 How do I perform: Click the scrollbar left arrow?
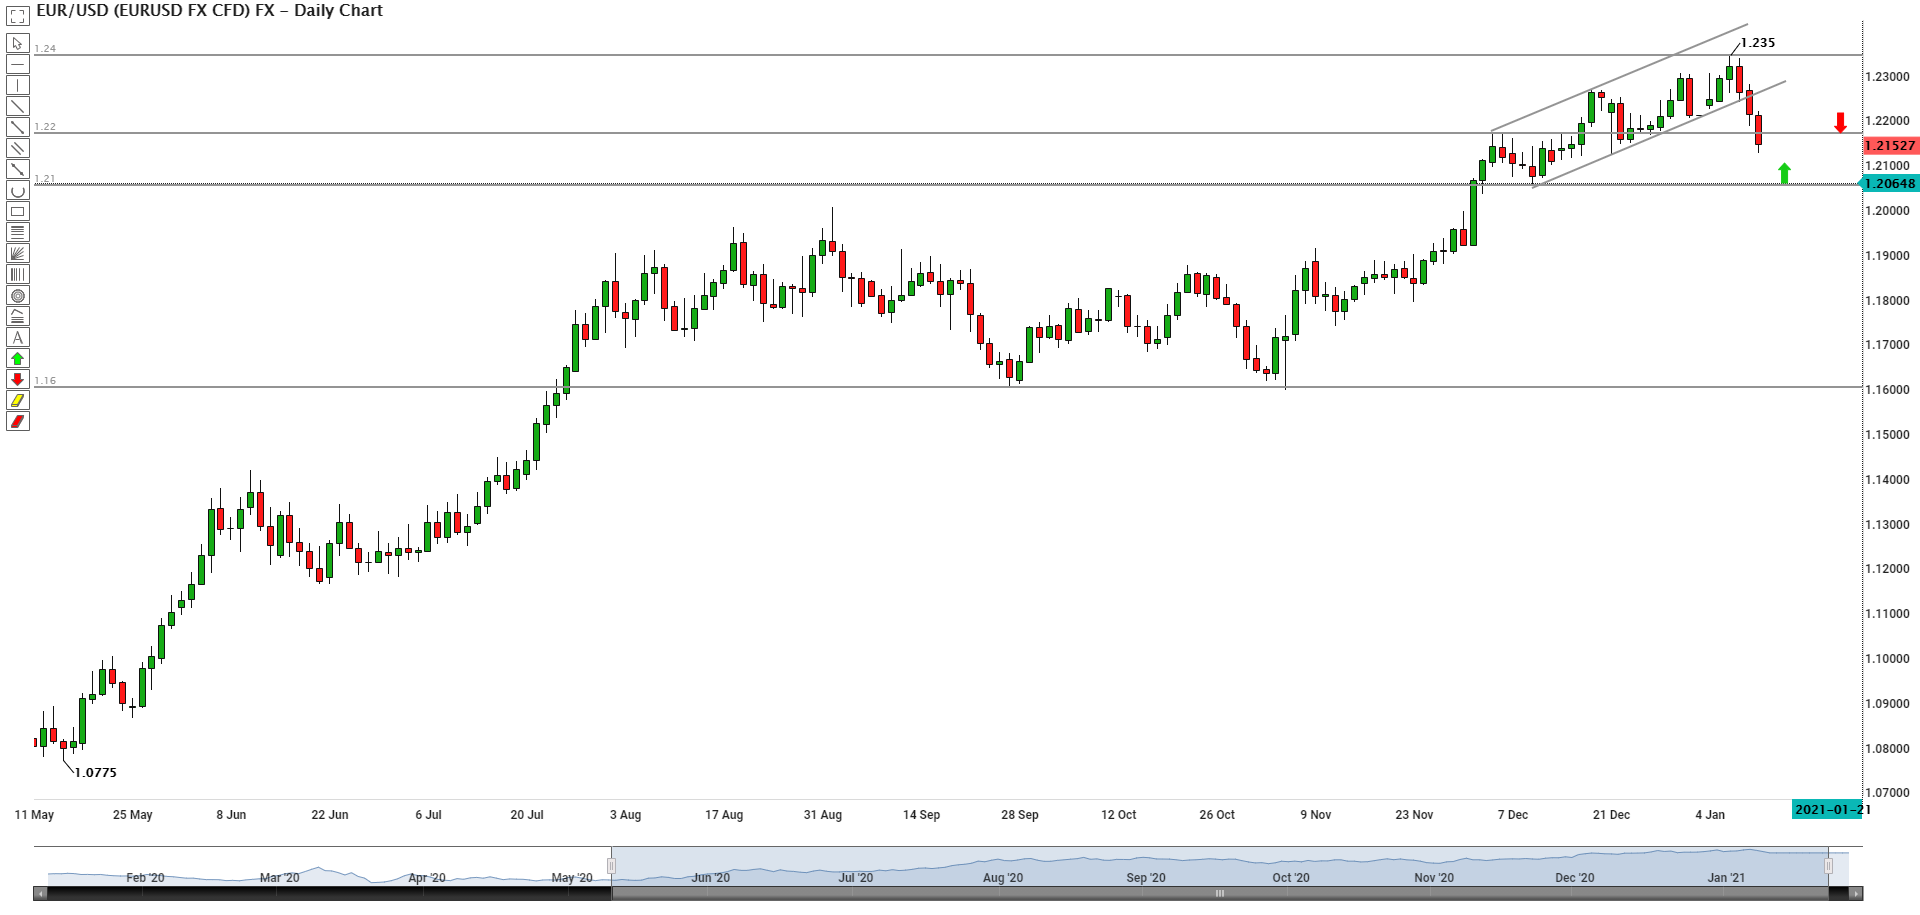point(41,893)
